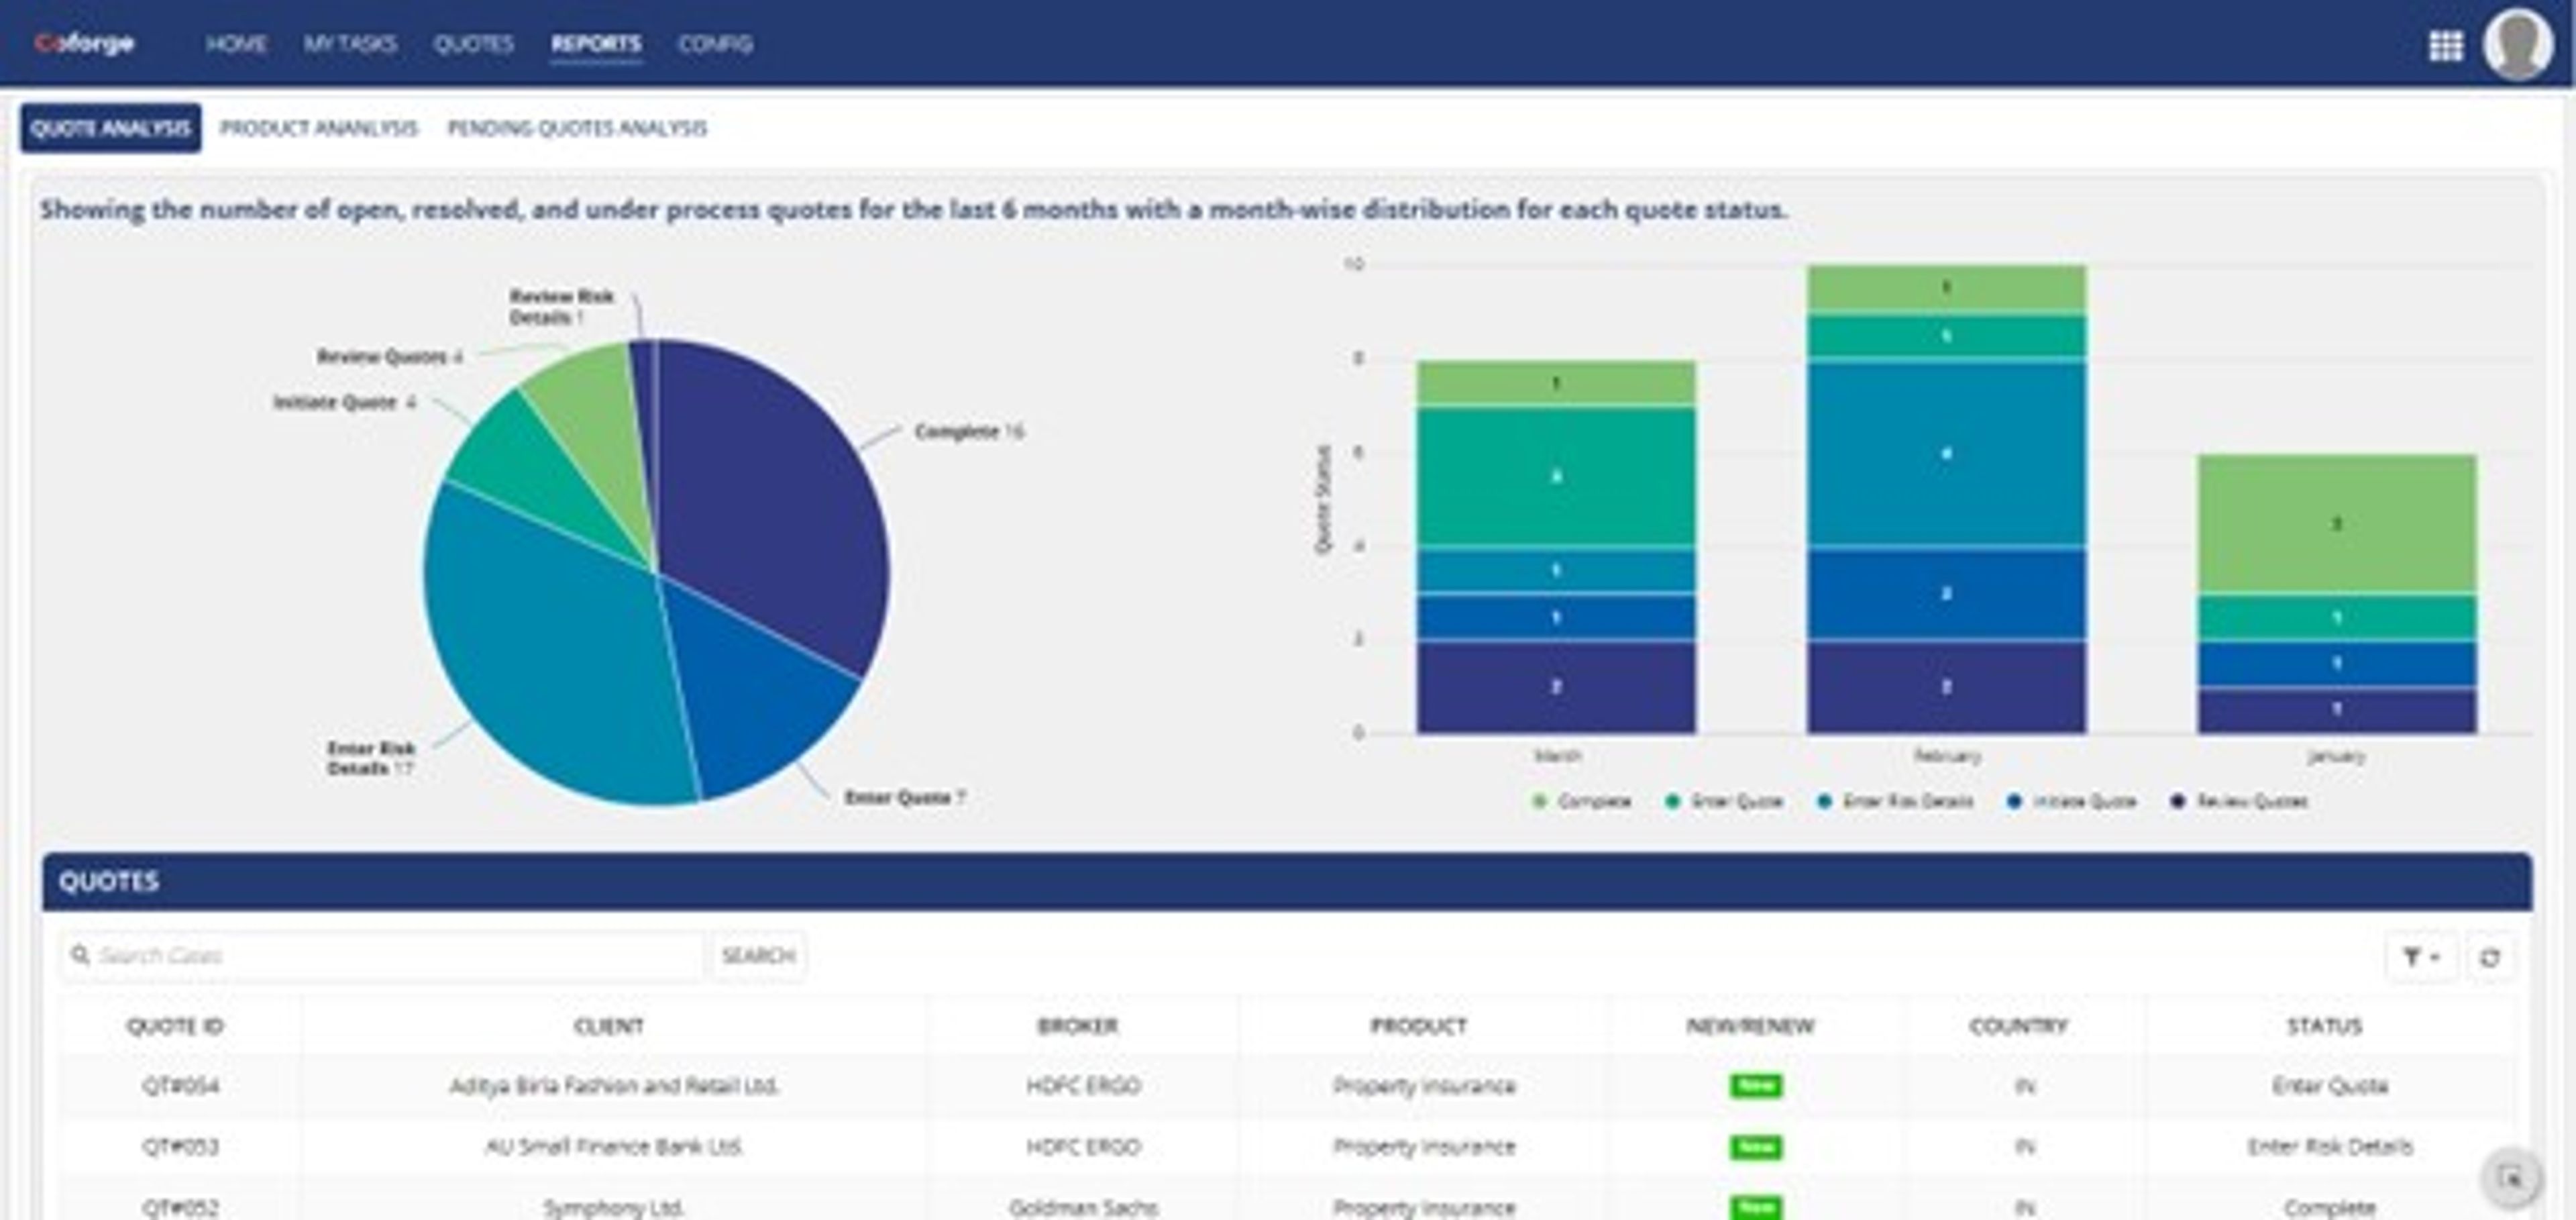The width and height of the screenshot is (2576, 1220).
Task: Sort by PRODUCT column header
Action: 1418,1026
